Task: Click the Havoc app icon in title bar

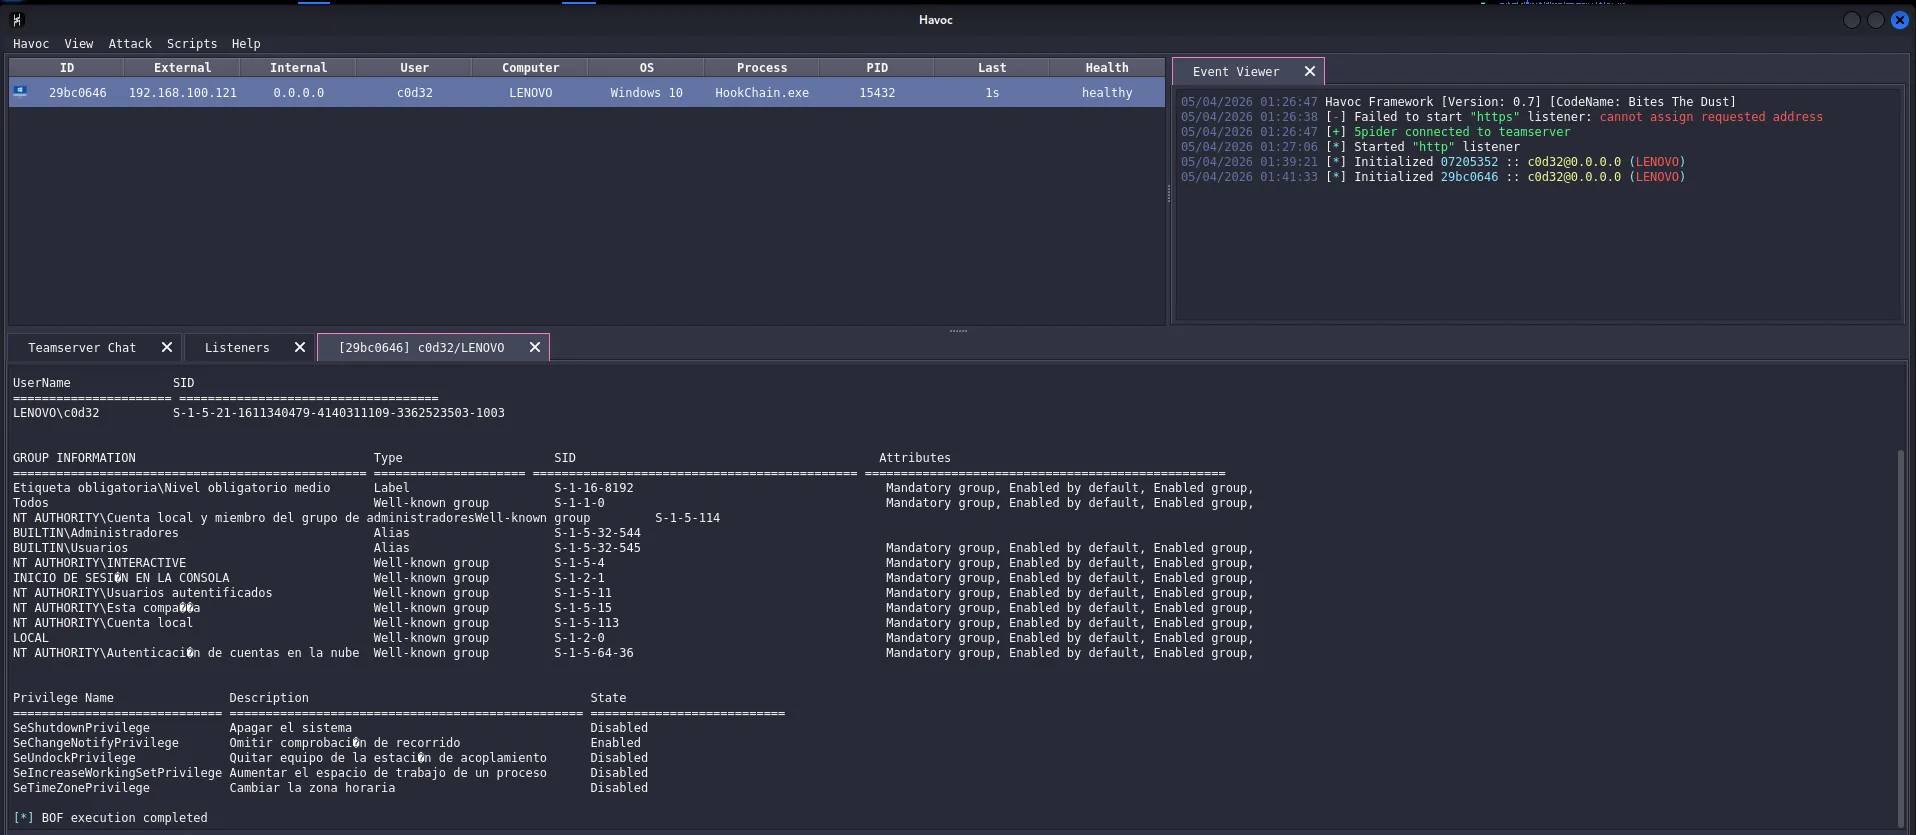Action: [x=17, y=20]
